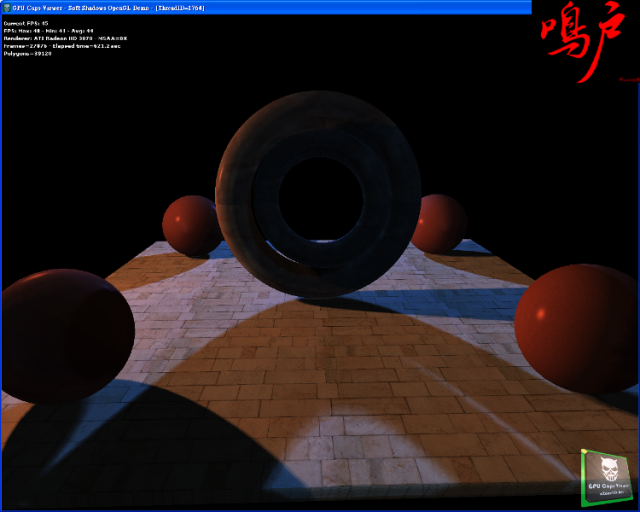Select the FPS Max/Min/Avg statistics line

[x=49, y=31]
